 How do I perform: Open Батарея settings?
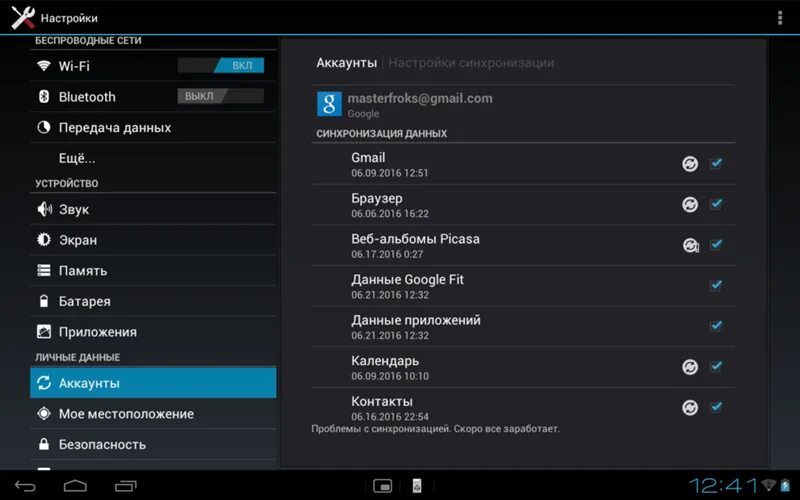[153, 301]
